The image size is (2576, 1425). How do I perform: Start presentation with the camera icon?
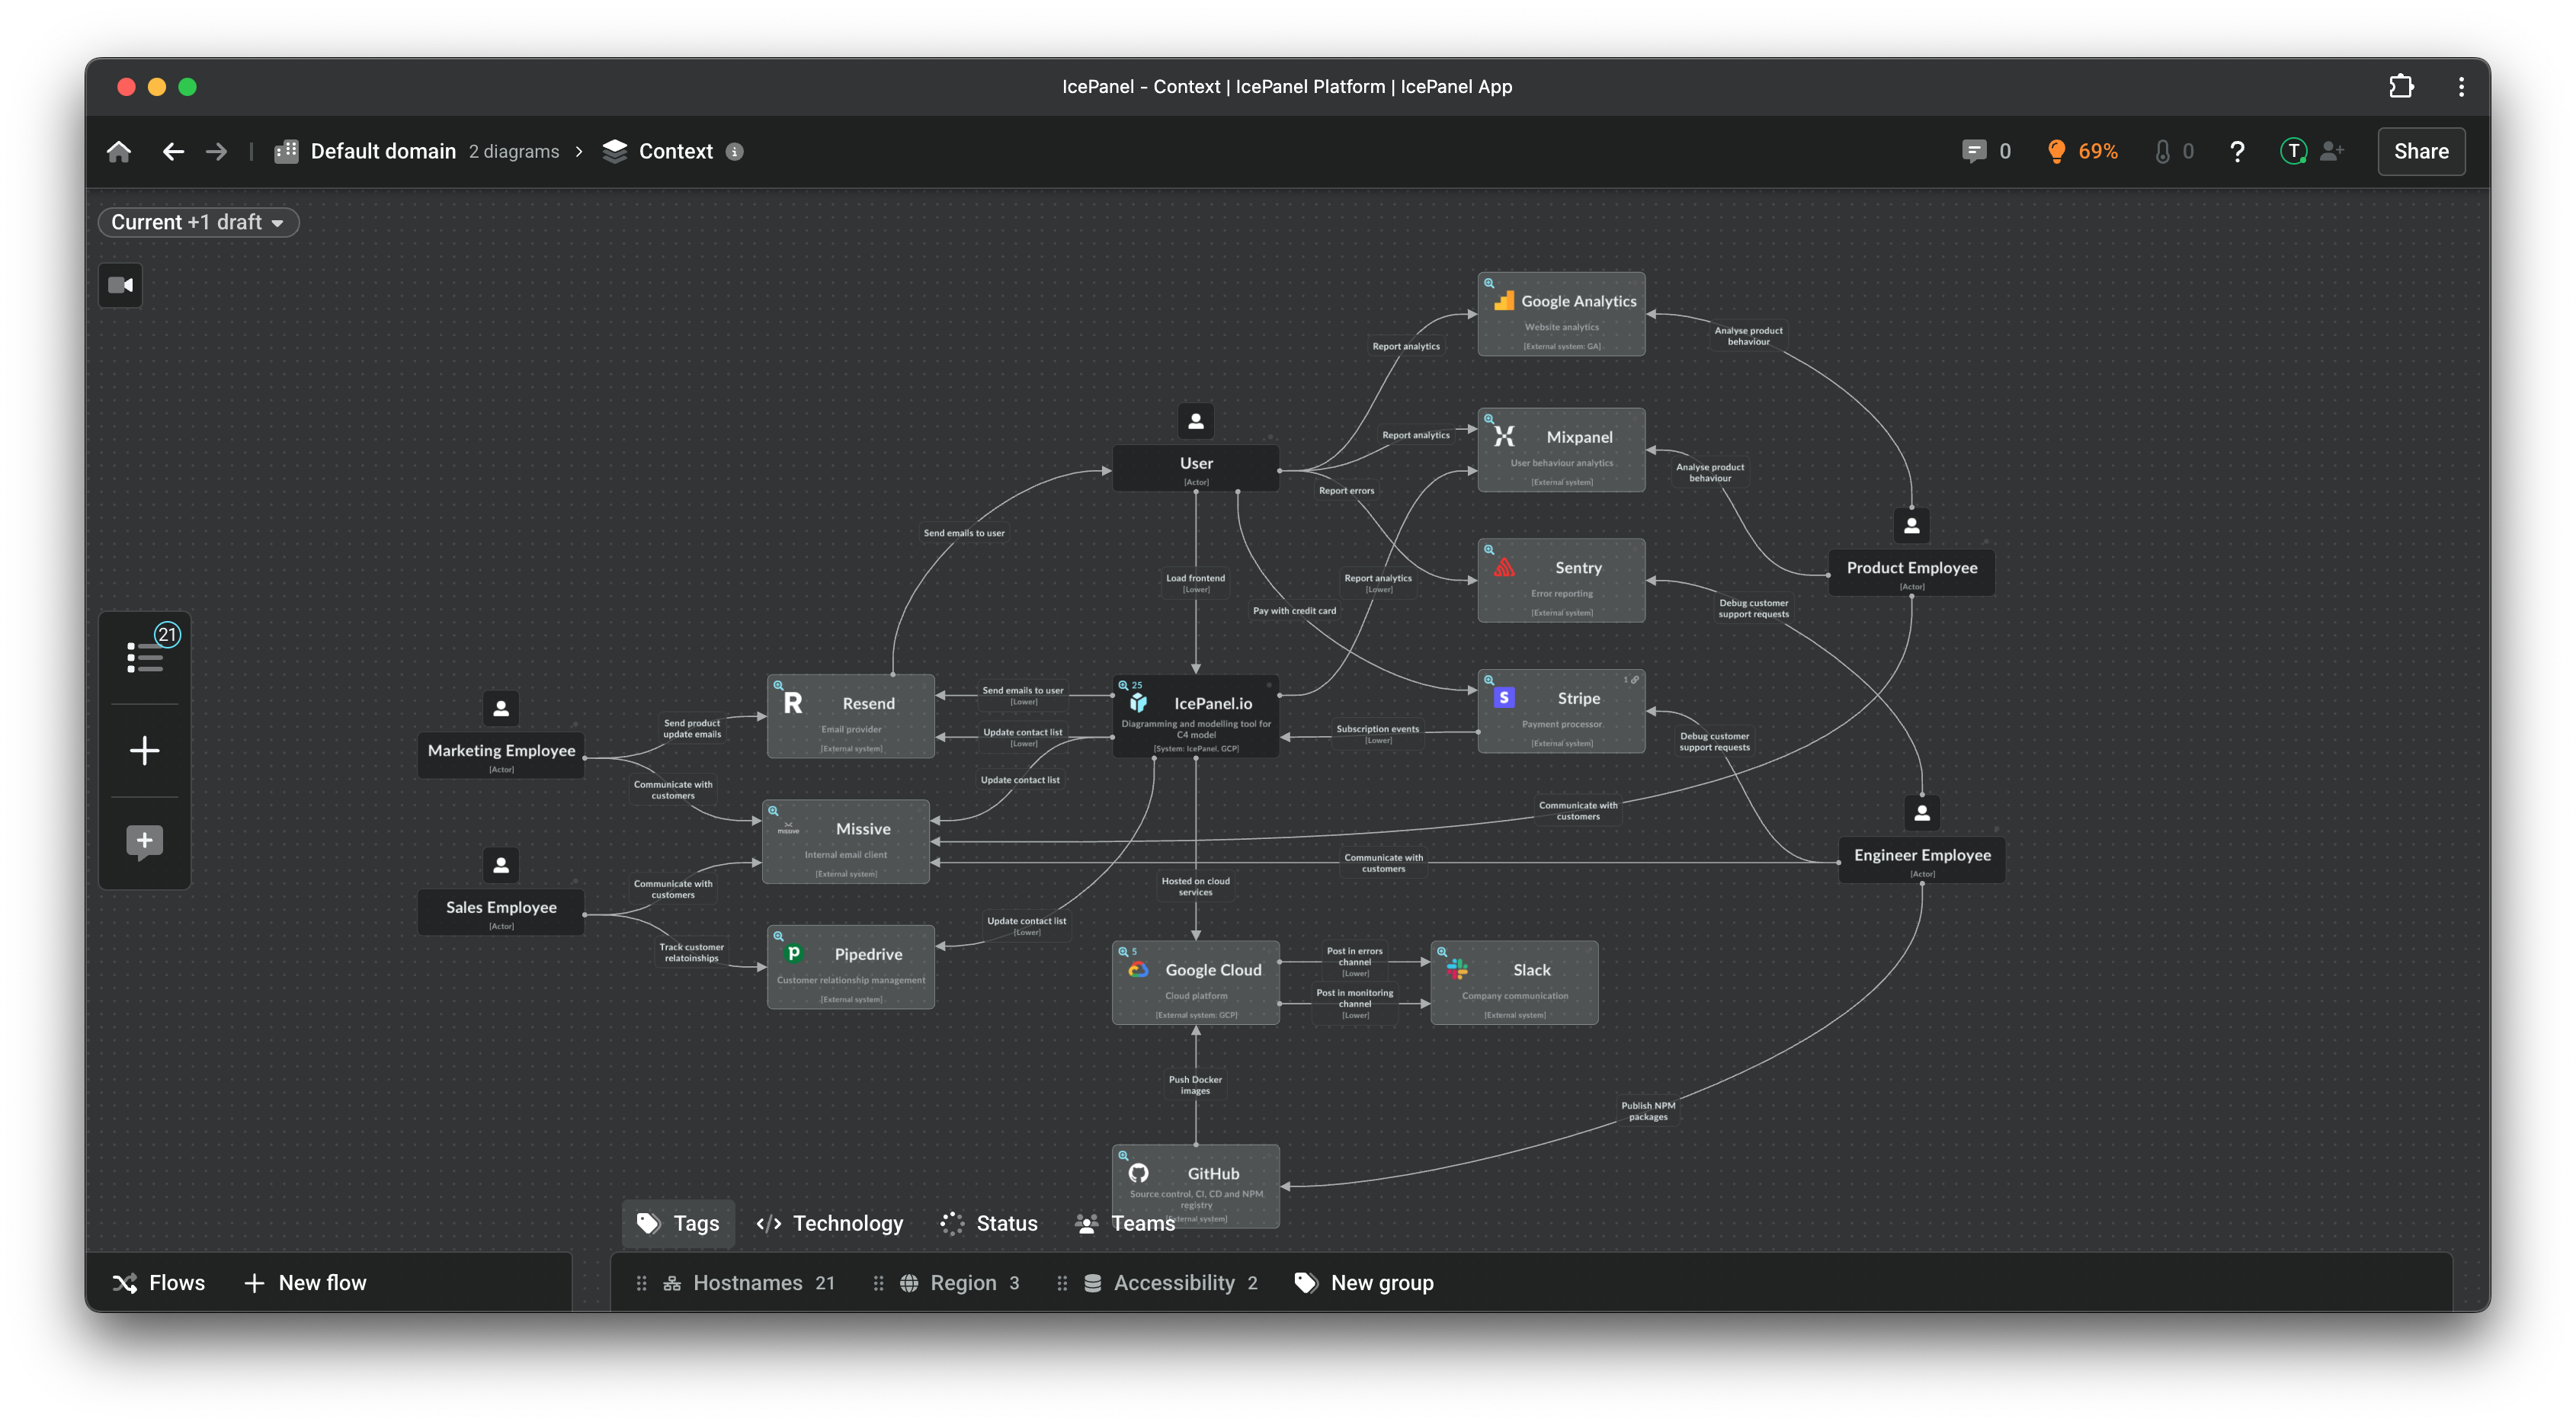tap(121, 285)
